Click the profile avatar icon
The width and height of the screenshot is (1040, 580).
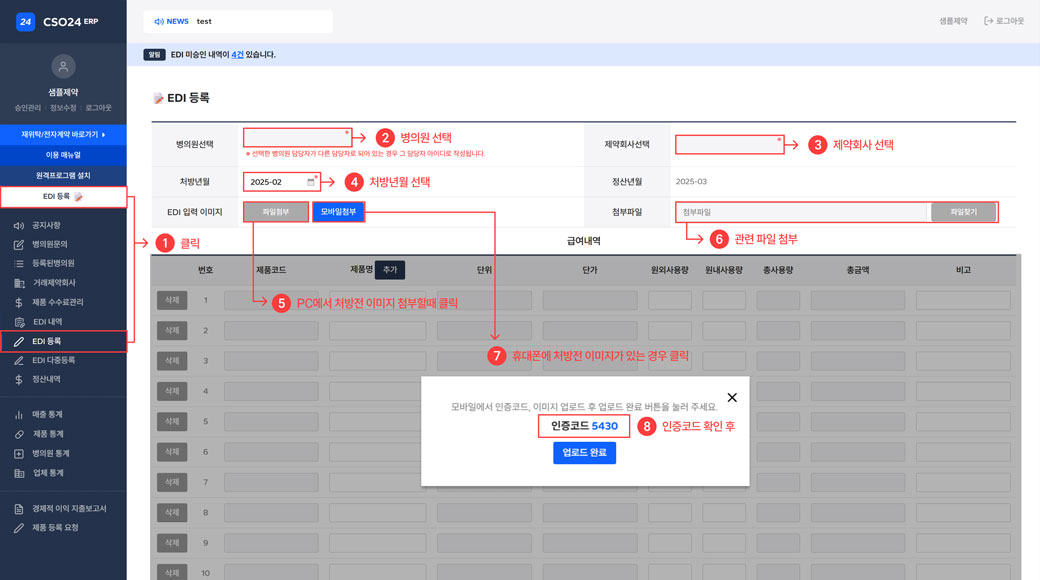pyautogui.click(x=63, y=66)
